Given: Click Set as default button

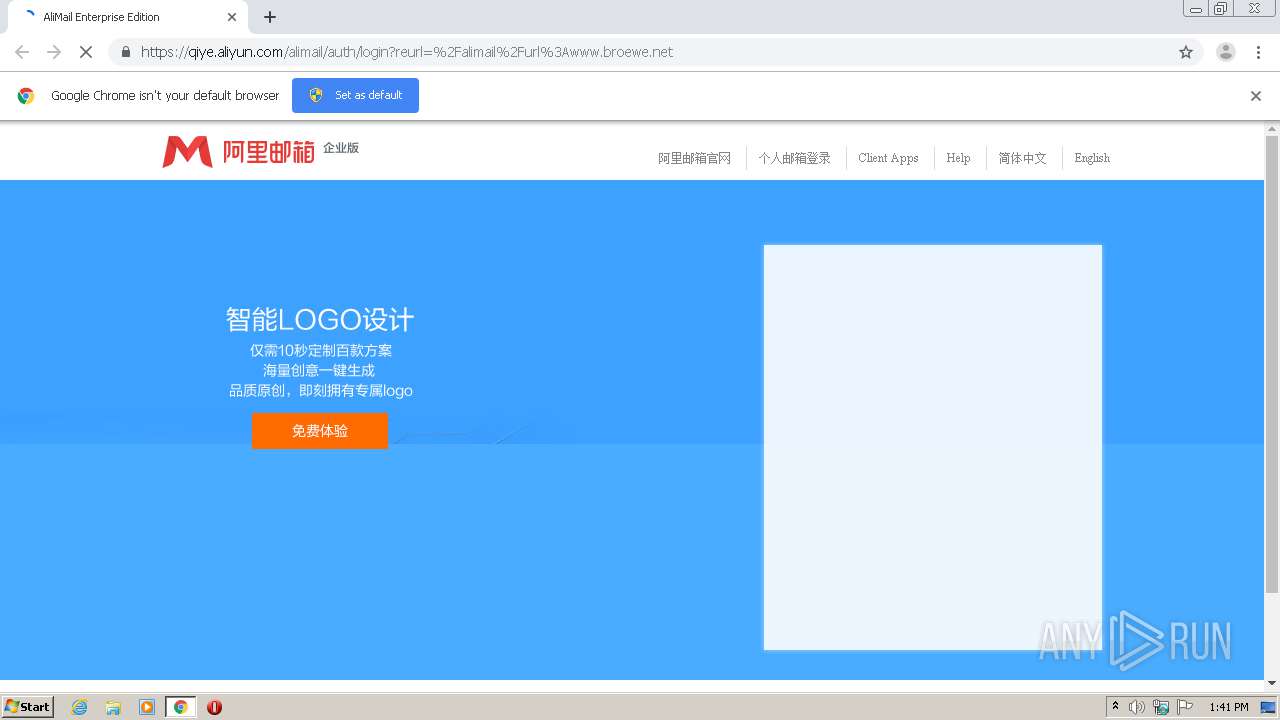Looking at the screenshot, I should (x=355, y=95).
